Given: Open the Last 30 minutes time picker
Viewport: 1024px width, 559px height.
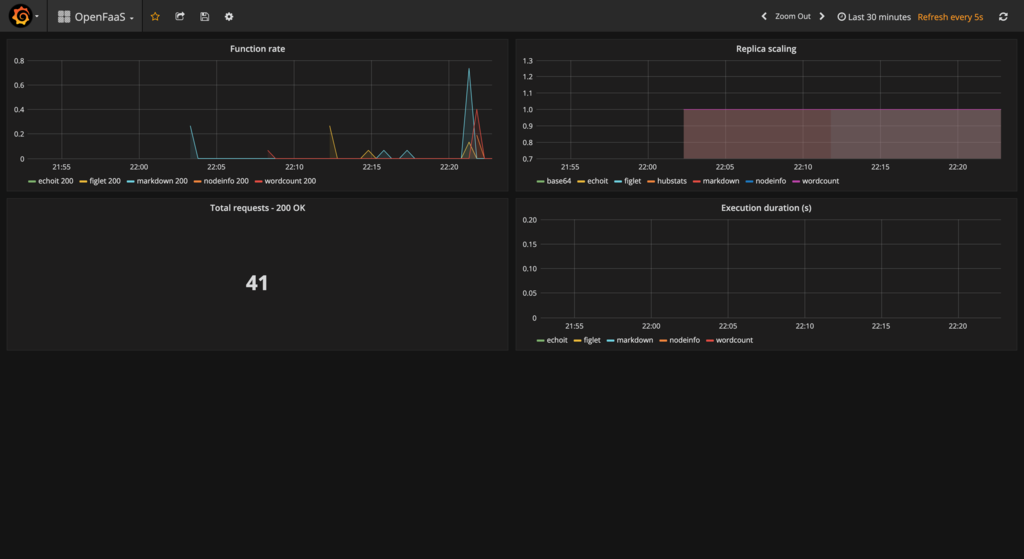Looking at the screenshot, I should 874,17.
